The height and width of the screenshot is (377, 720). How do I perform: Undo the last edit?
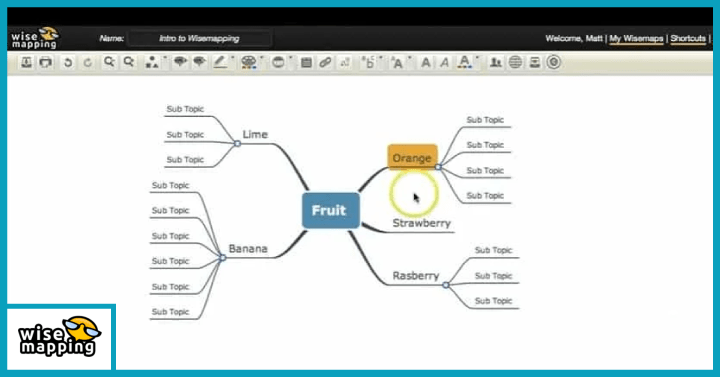click(x=68, y=62)
